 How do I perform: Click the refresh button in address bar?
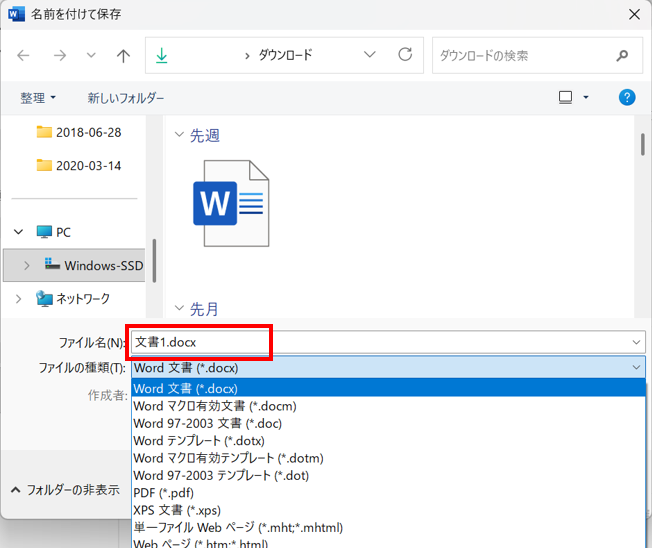tap(405, 55)
